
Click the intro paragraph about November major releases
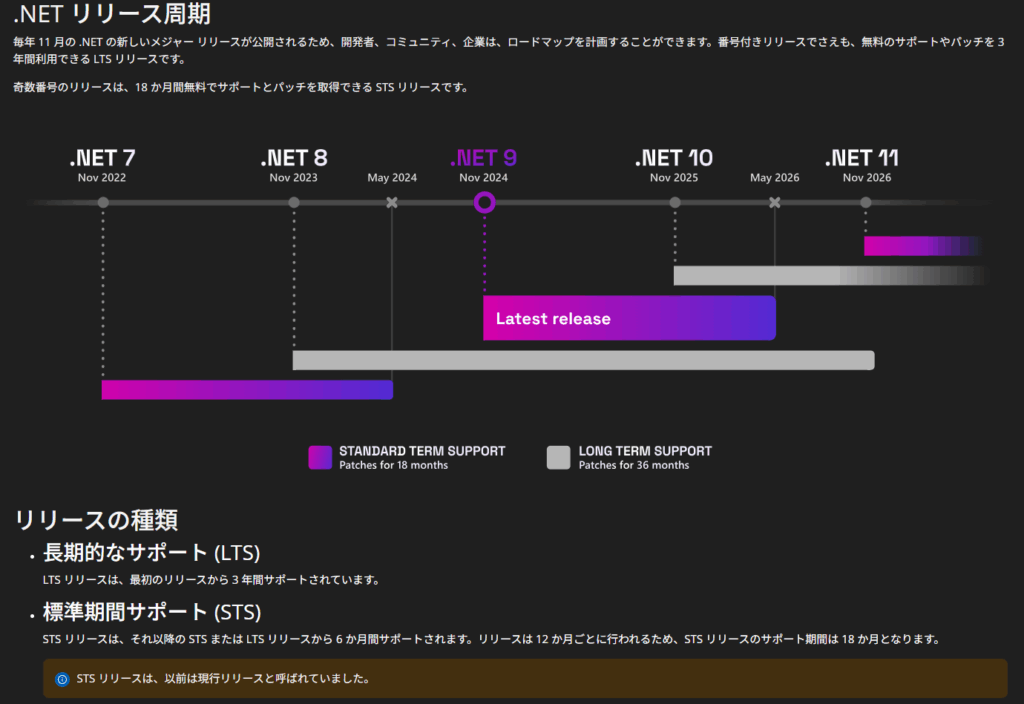[x=509, y=50]
